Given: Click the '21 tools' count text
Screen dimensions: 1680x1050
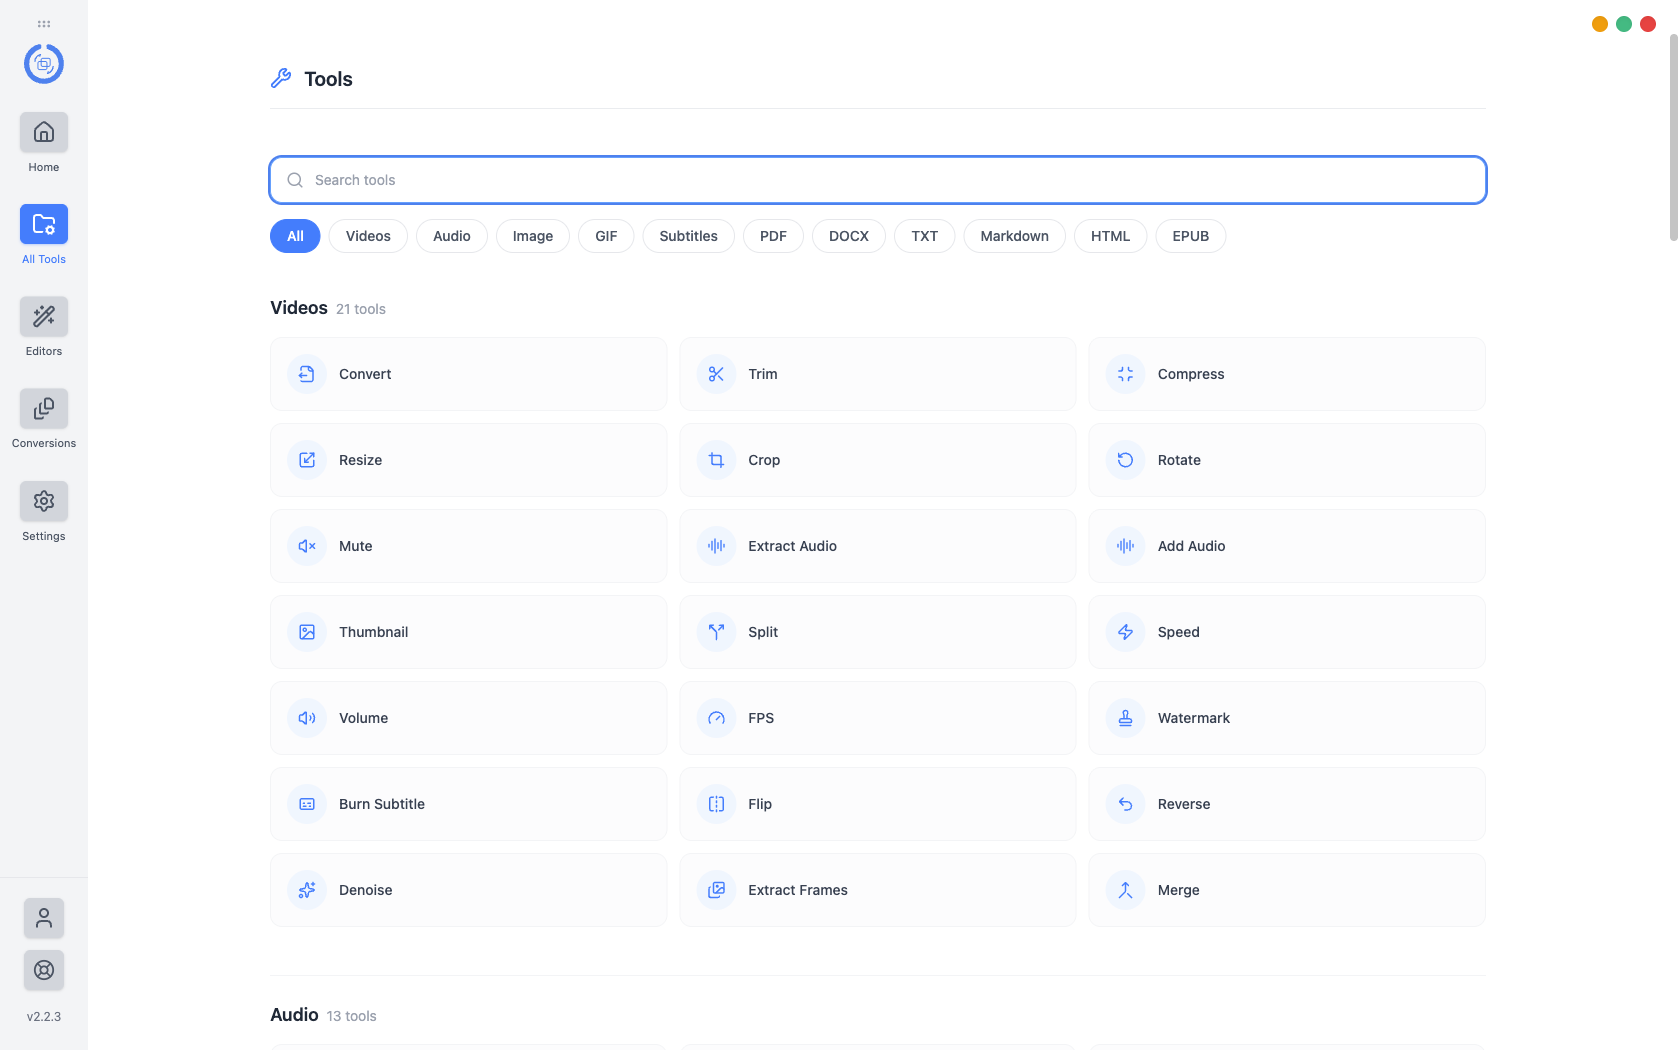Looking at the screenshot, I should (361, 309).
